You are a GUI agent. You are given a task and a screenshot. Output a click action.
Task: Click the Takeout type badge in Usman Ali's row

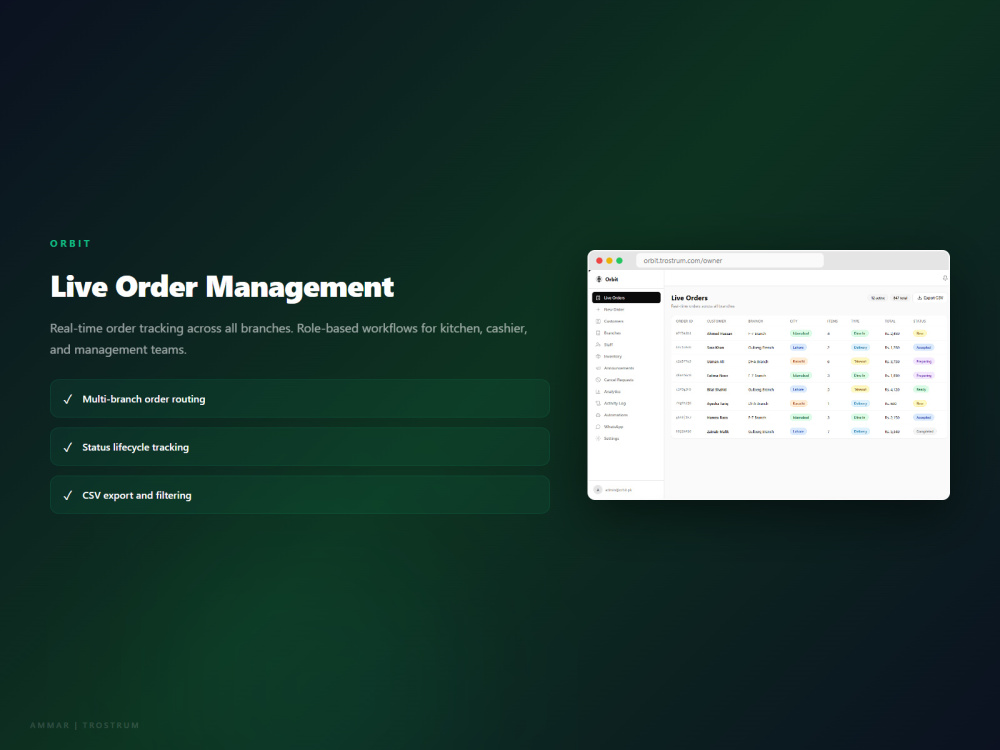[x=860, y=362]
